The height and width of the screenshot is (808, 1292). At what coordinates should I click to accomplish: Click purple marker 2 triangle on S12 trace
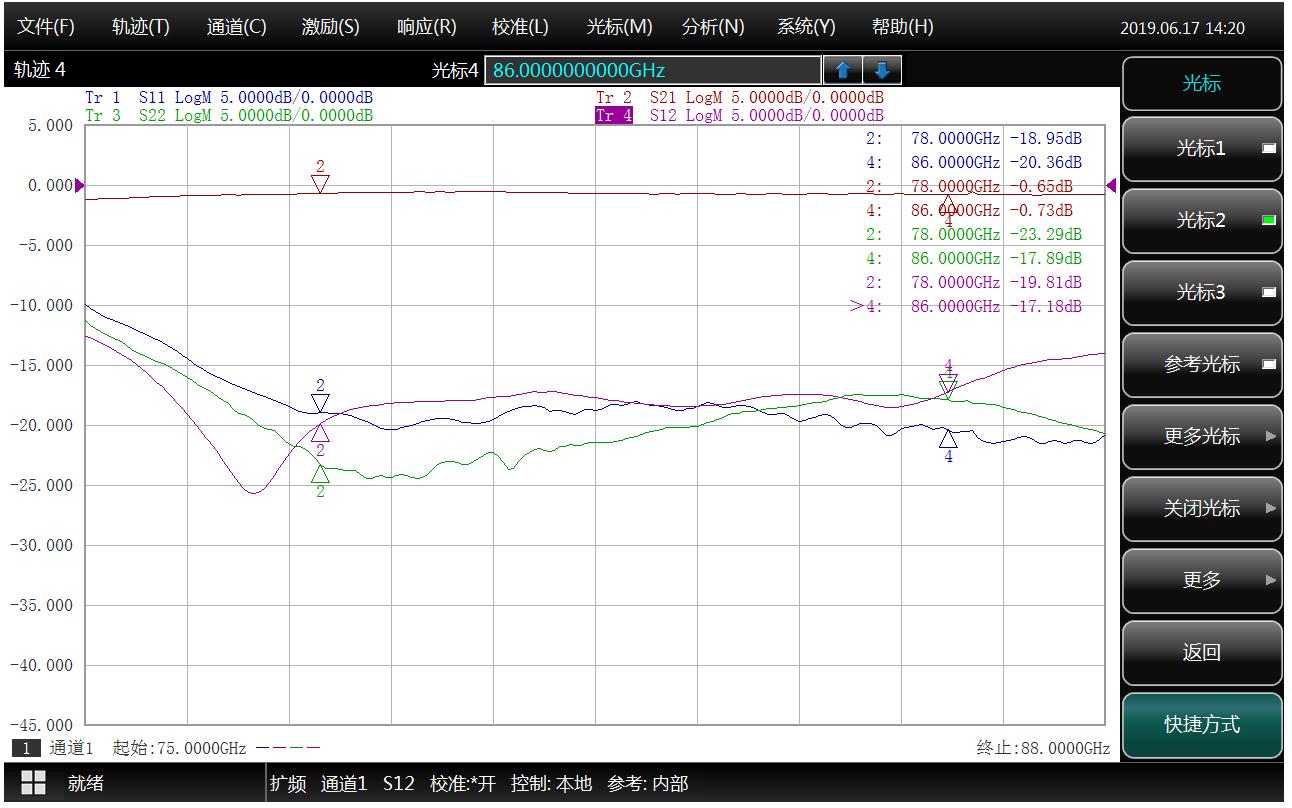point(320,432)
